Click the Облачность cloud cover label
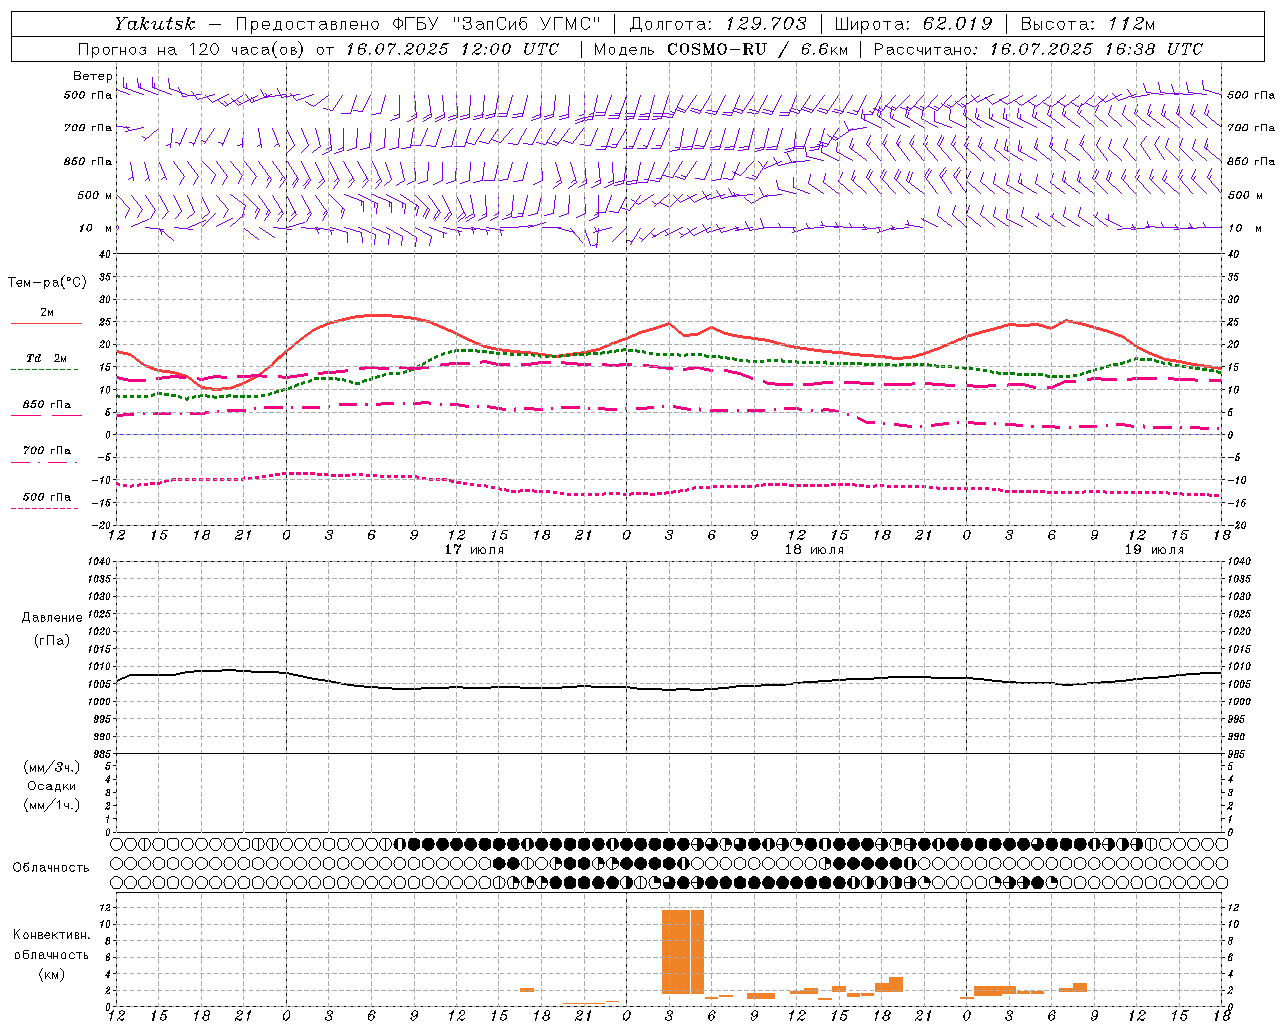 click(51, 868)
